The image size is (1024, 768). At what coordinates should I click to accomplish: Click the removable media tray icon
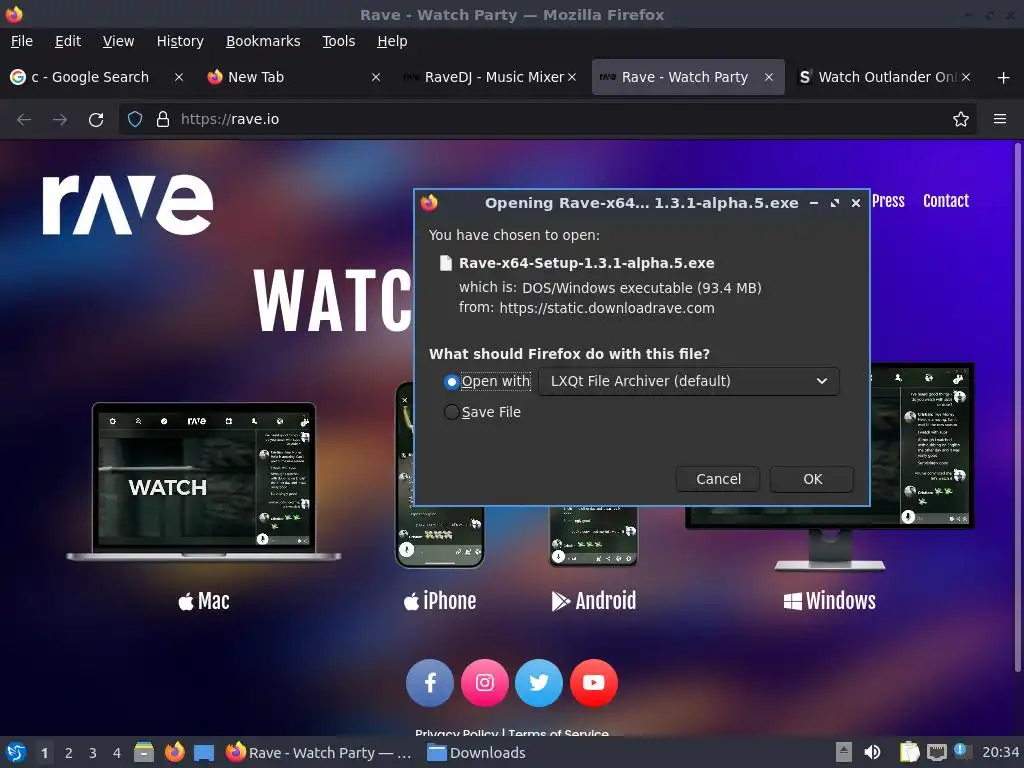[843, 753]
